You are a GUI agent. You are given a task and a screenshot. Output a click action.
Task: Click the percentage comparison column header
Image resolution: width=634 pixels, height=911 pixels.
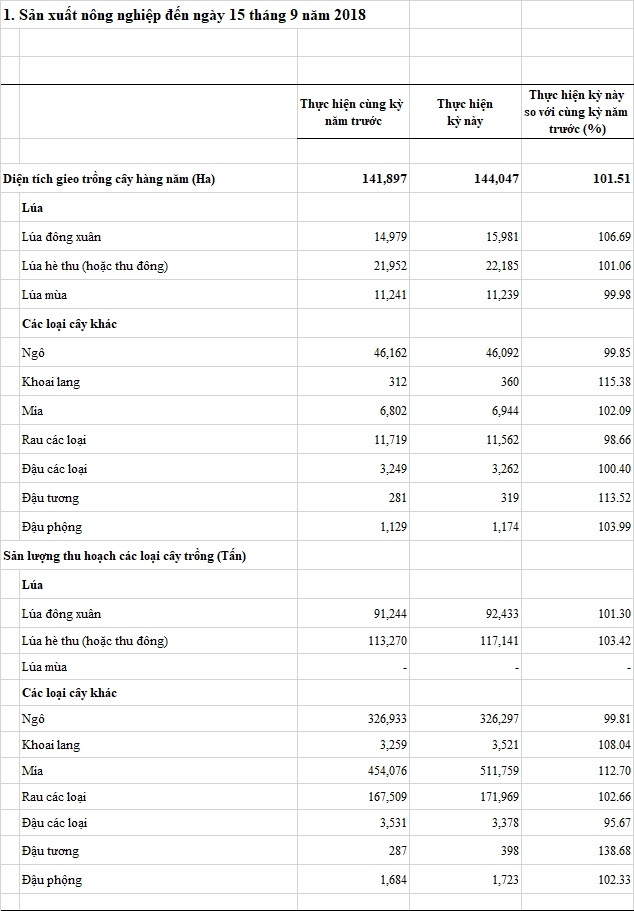tap(578, 112)
